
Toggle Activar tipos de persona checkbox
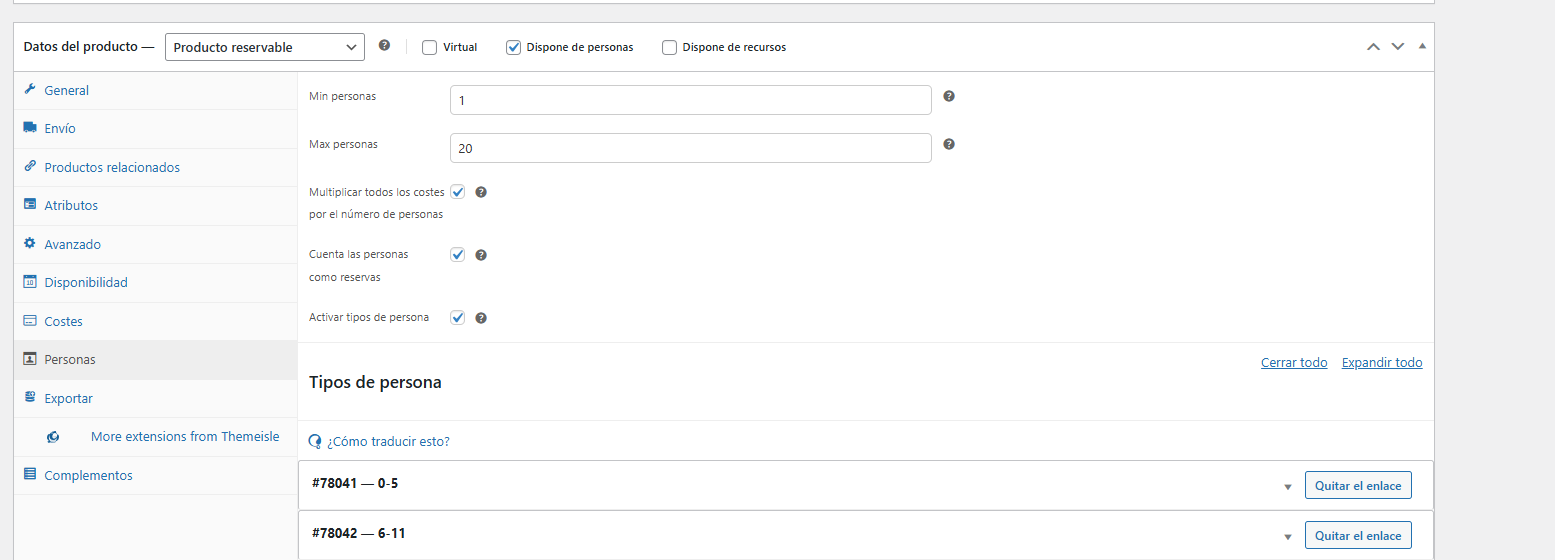(458, 318)
